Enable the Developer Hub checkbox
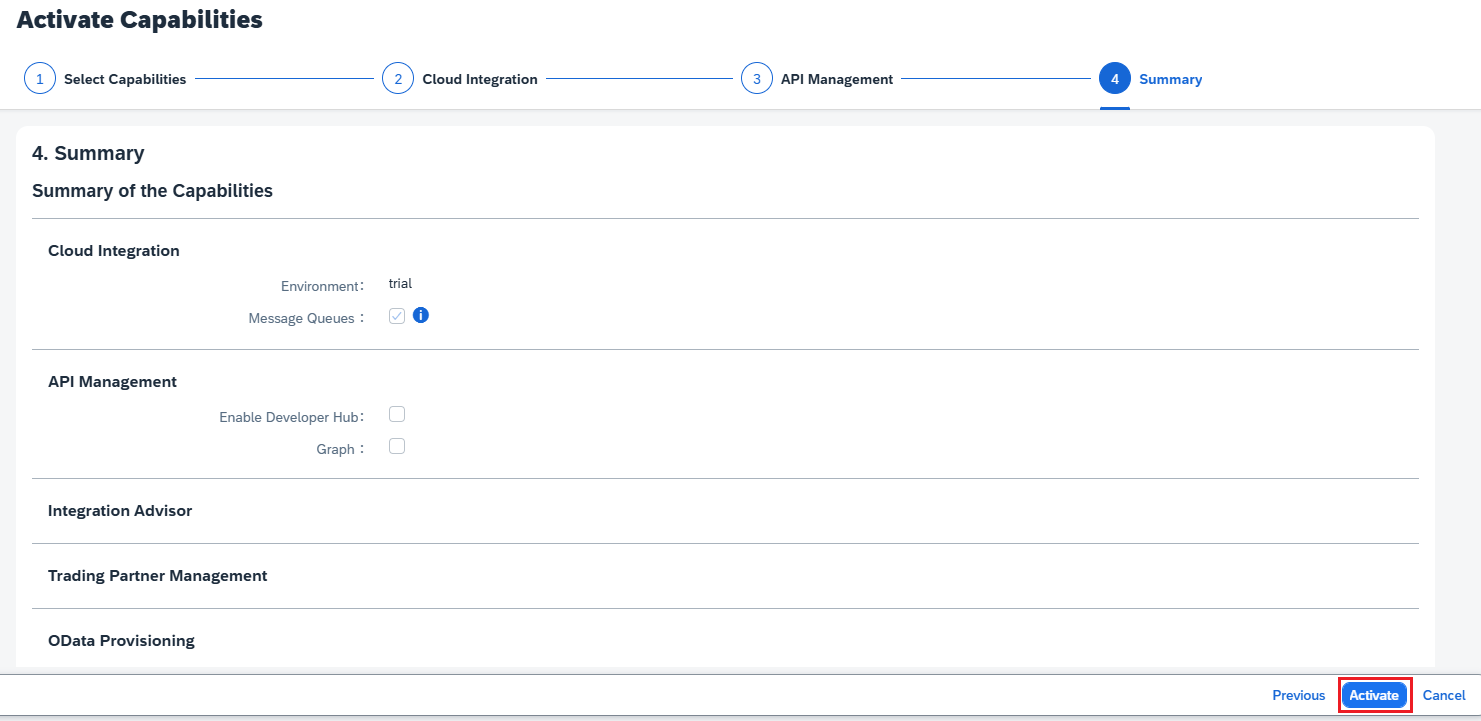The width and height of the screenshot is (1481, 721). (397, 414)
